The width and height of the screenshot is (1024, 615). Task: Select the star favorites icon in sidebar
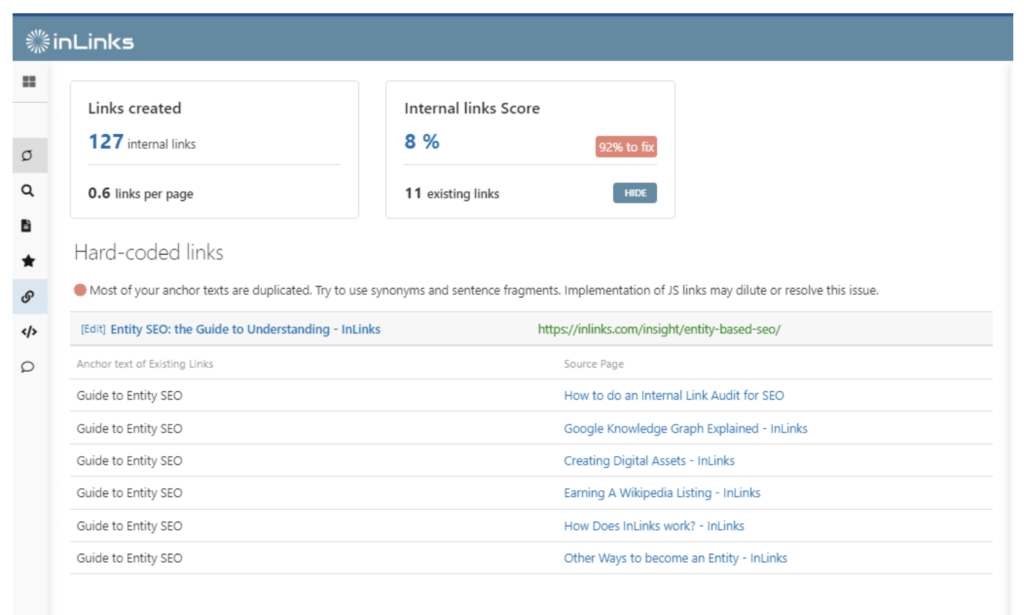pos(28,261)
